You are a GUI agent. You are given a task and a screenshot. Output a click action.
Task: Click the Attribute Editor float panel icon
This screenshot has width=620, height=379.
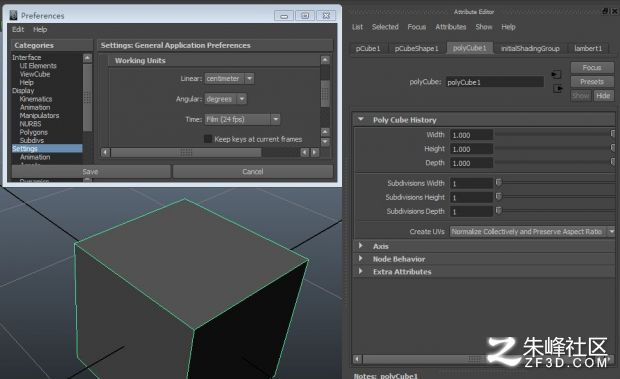[605, 11]
